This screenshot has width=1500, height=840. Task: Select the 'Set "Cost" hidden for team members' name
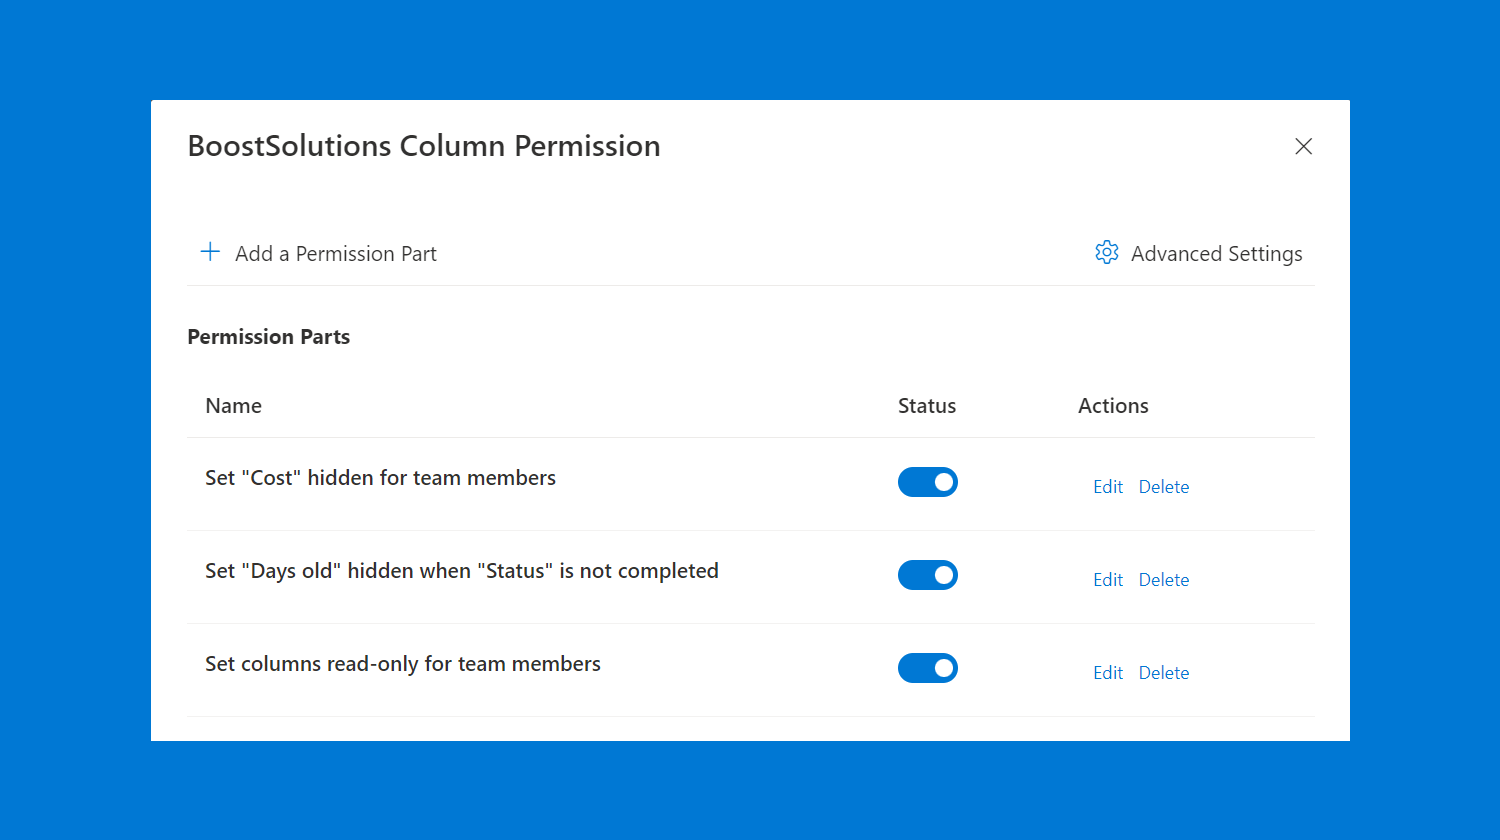pos(381,478)
